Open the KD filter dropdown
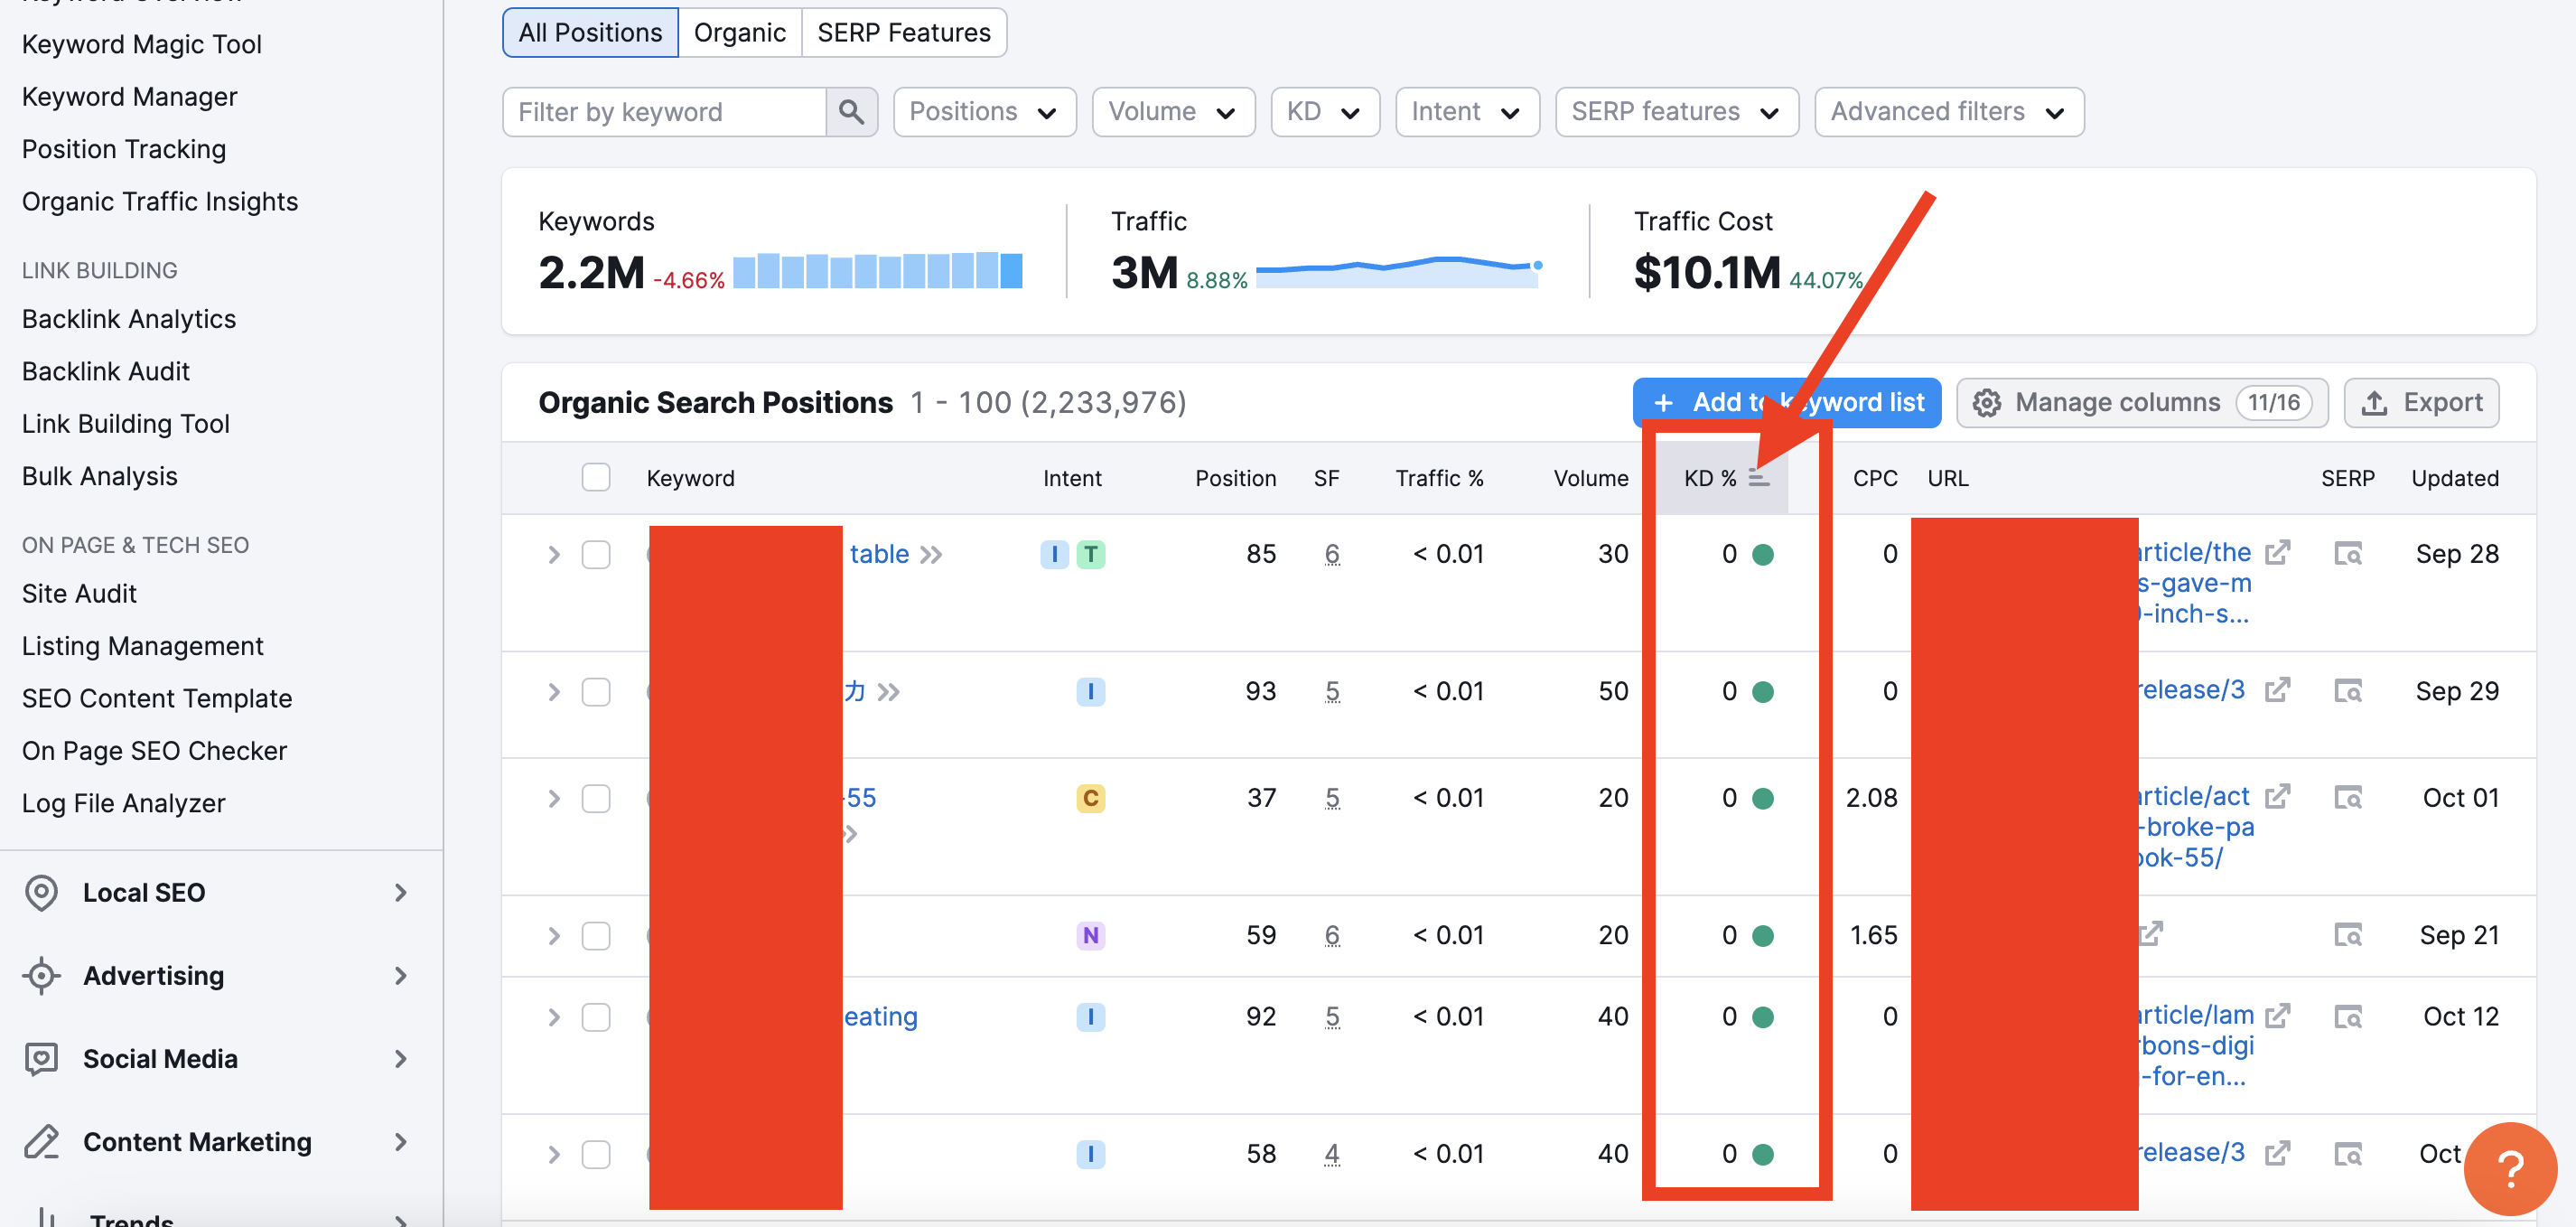The image size is (2576, 1227). 1325,112
